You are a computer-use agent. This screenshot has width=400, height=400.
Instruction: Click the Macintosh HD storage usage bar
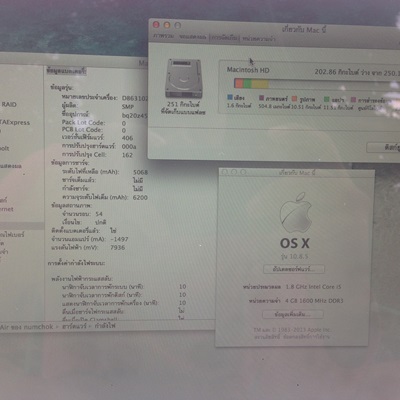317,84
